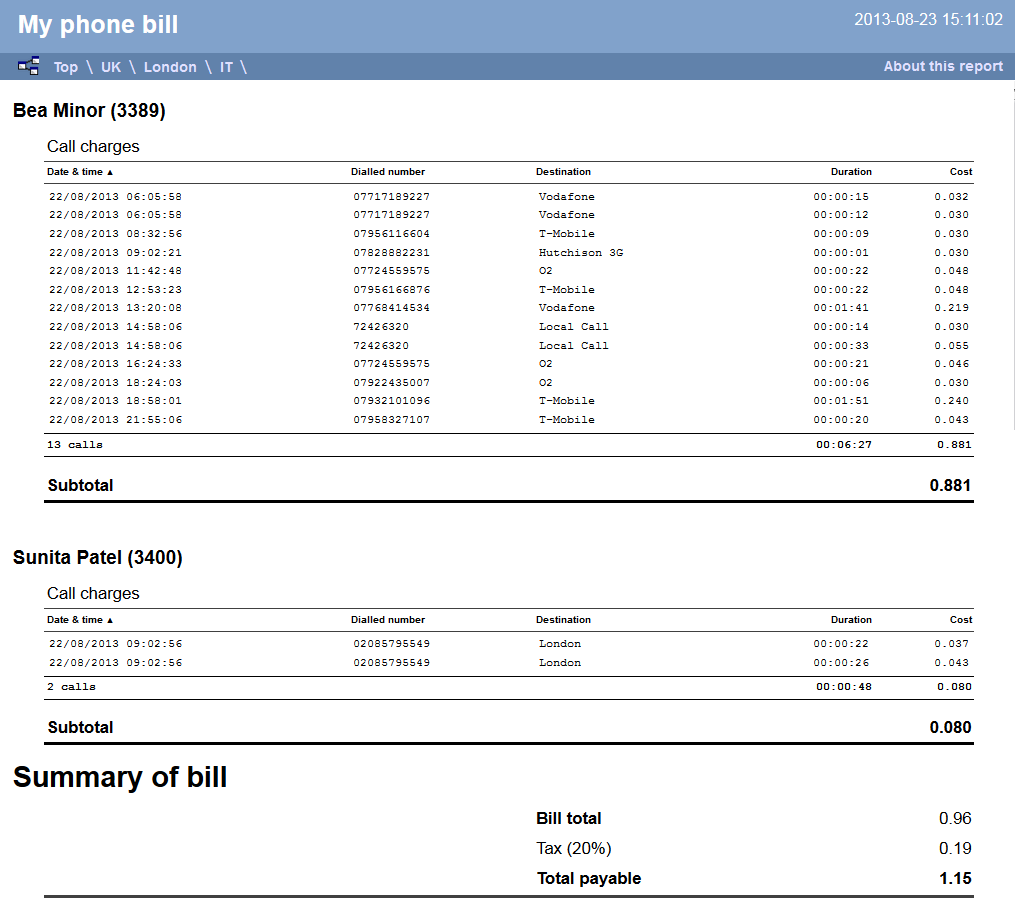The height and width of the screenshot is (919, 1015).
Task: Toggle sort order on Date & time column
Action: [x=78, y=171]
